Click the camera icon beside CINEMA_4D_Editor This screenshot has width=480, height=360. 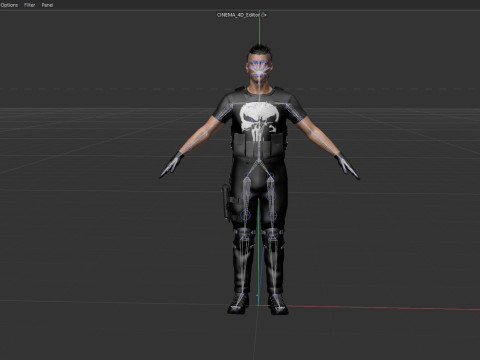pyautogui.click(x=264, y=15)
